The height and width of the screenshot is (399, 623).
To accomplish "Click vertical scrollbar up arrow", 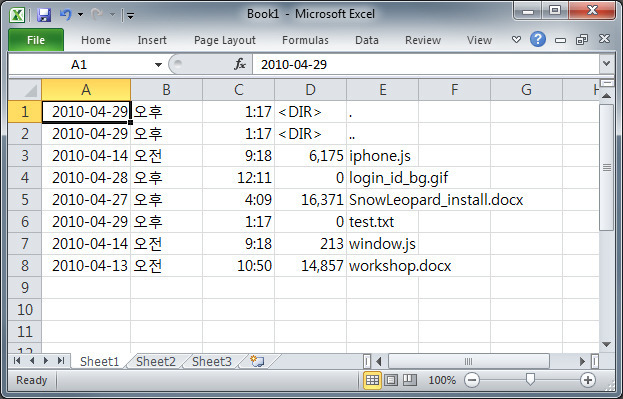I will click(606, 95).
